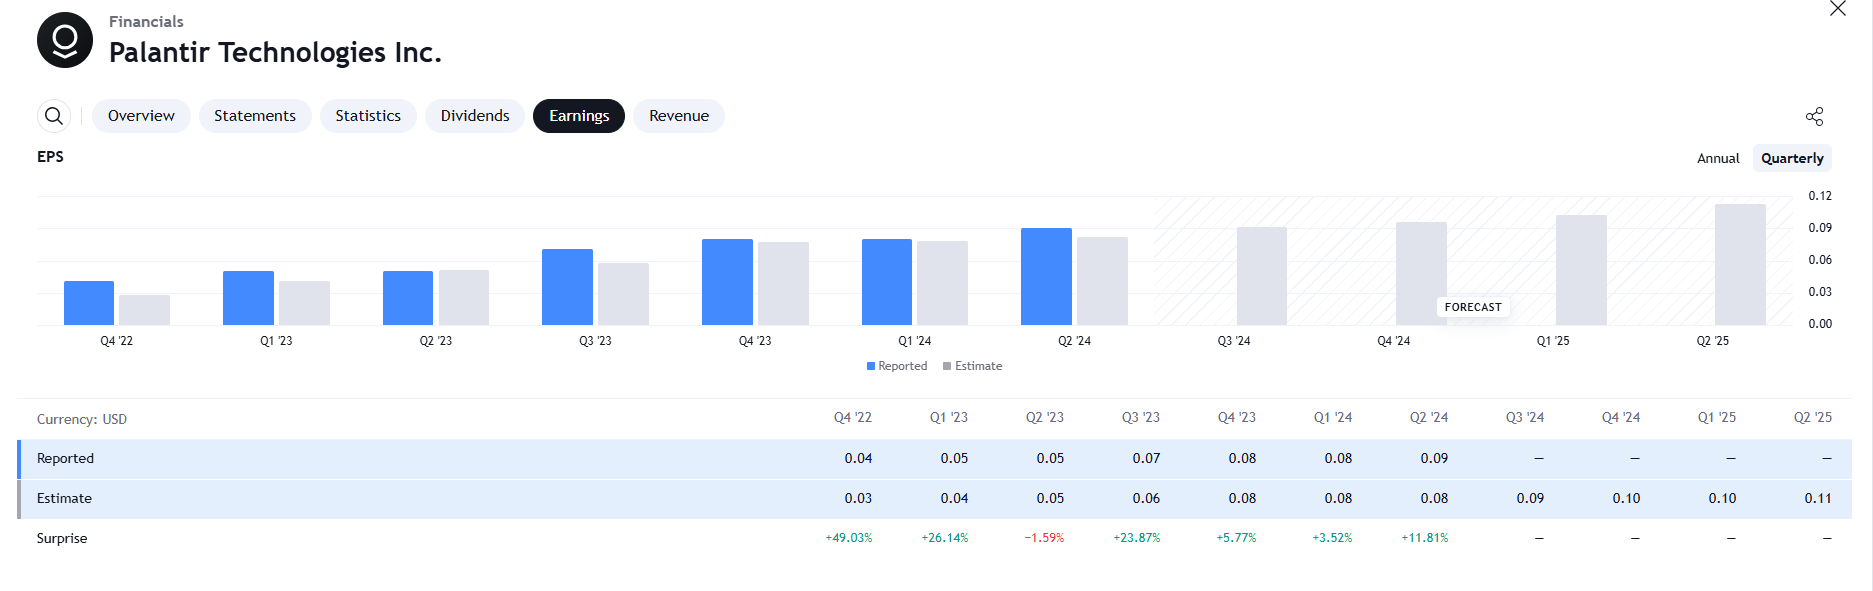Screen dimensions: 1873x591
Task: Click the Q3 '23 reported blue bar
Action: (x=567, y=287)
